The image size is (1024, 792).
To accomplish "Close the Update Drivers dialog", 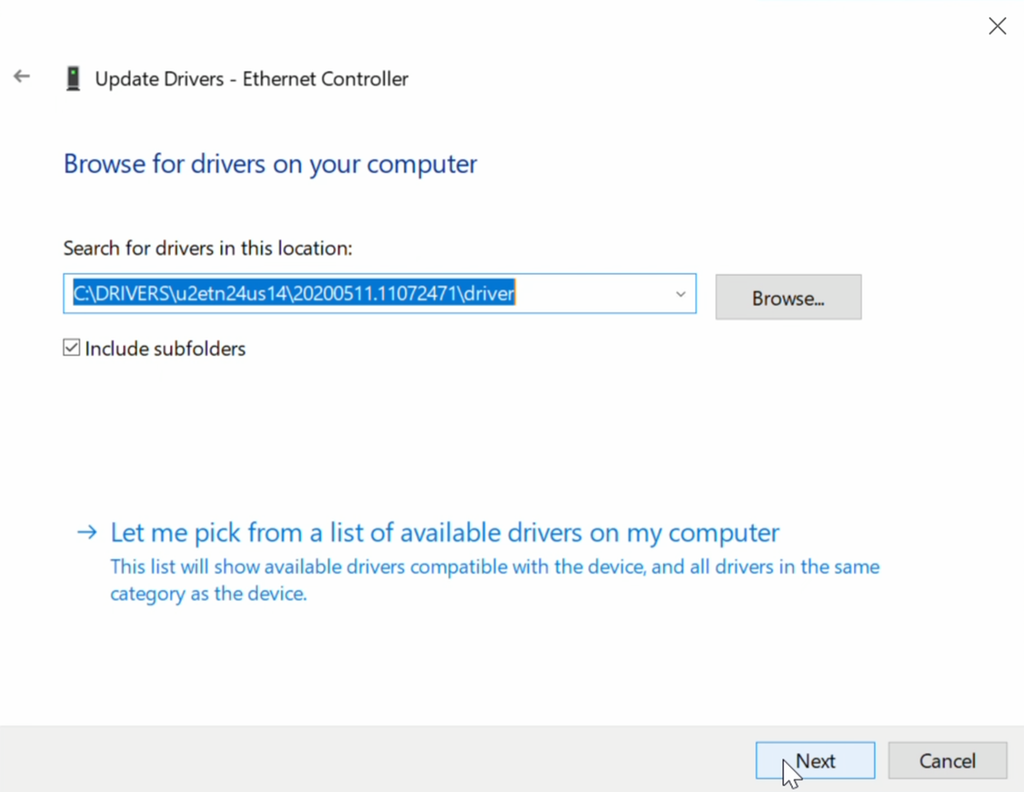I will 997,26.
